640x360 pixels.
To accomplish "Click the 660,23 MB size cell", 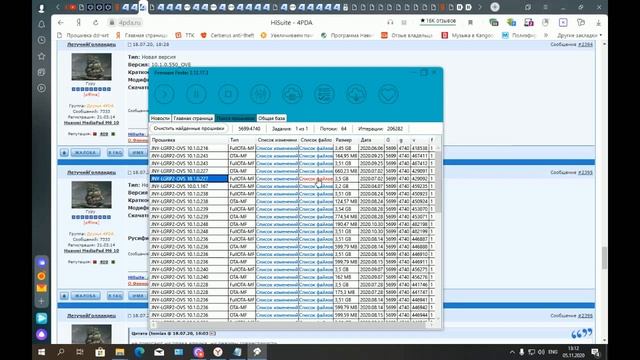I will pos(346,171).
